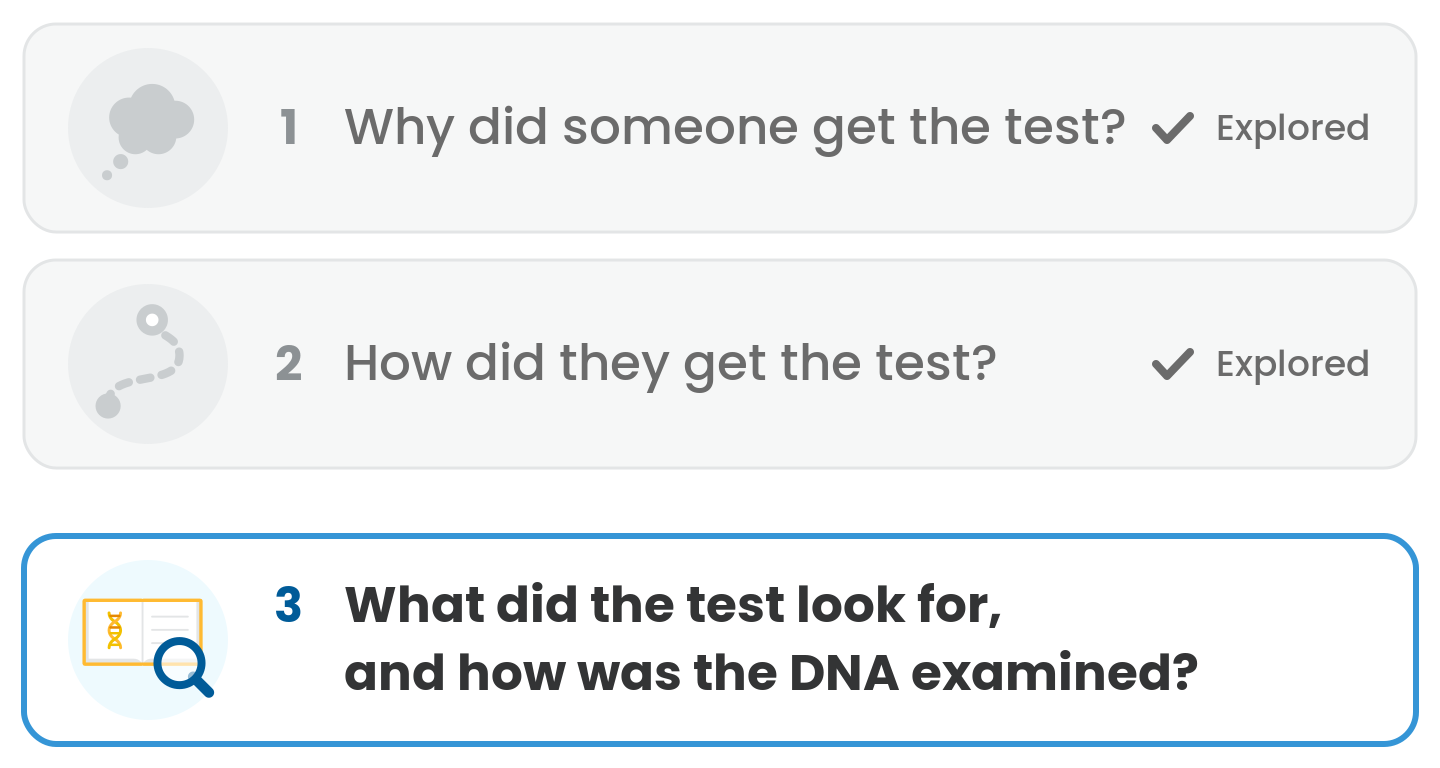Screen dimensions: 1440x768
Task: Click the Explored status on card 2
Action: click(x=1292, y=364)
